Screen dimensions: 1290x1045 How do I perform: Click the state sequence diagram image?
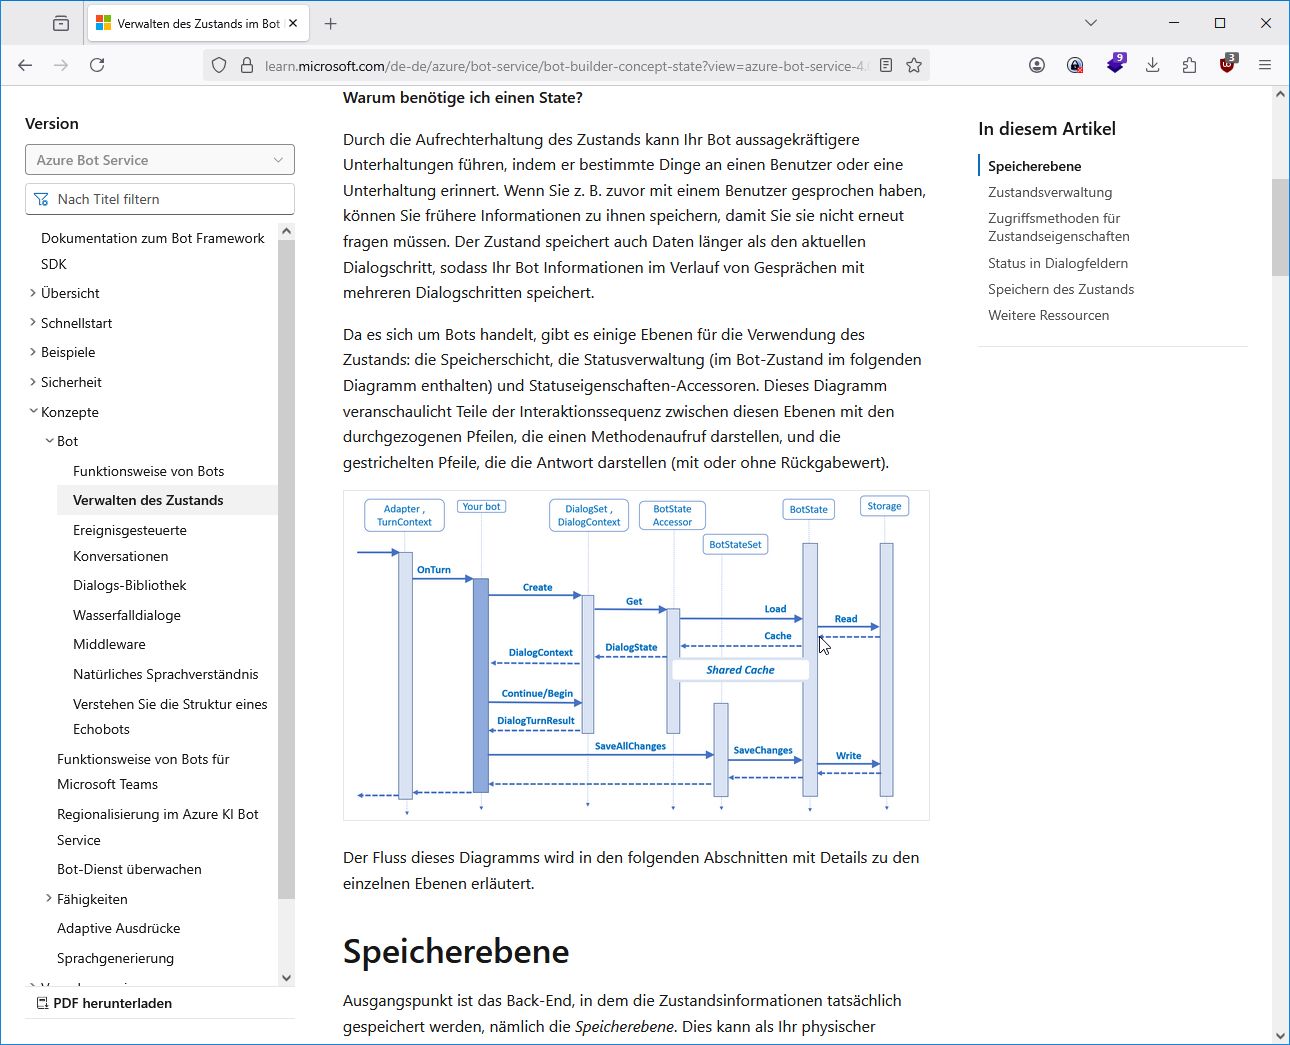click(636, 655)
